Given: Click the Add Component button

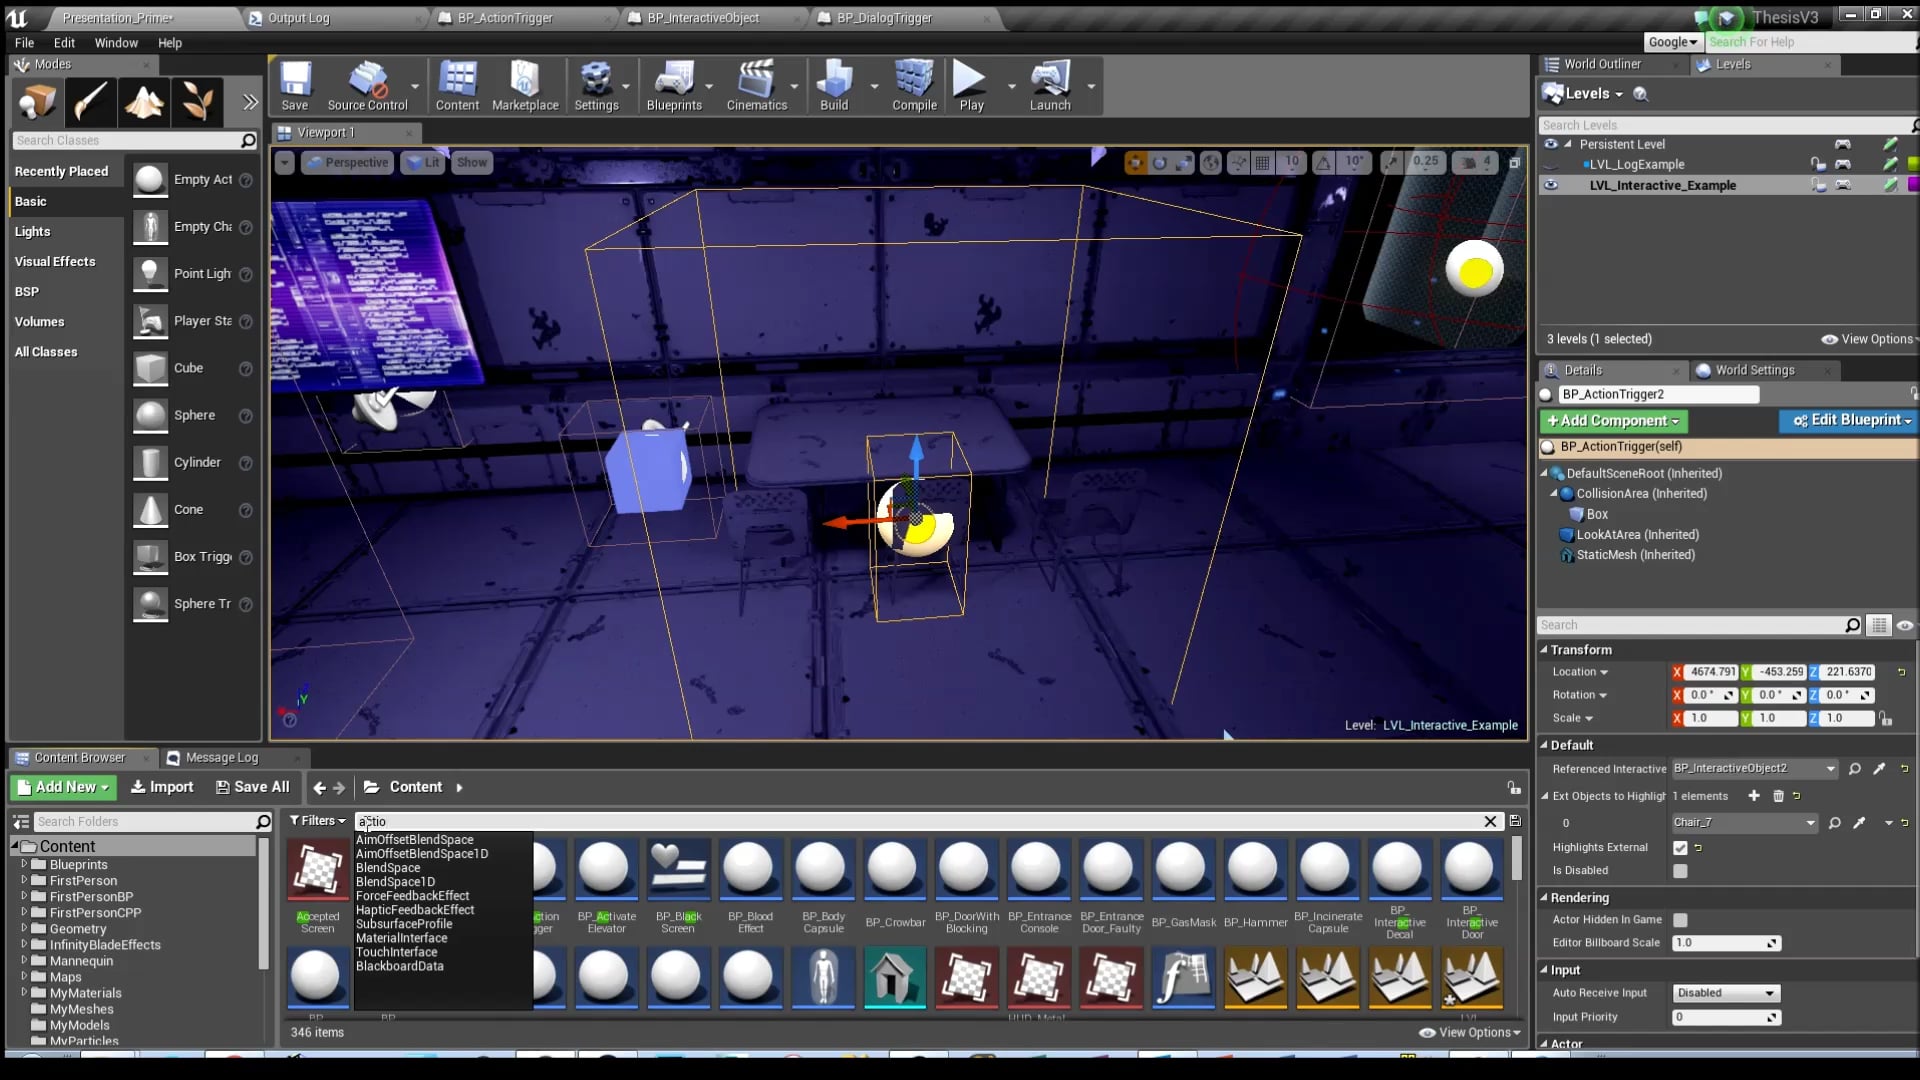Looking at the screenshot, I should click(1612, 421).
